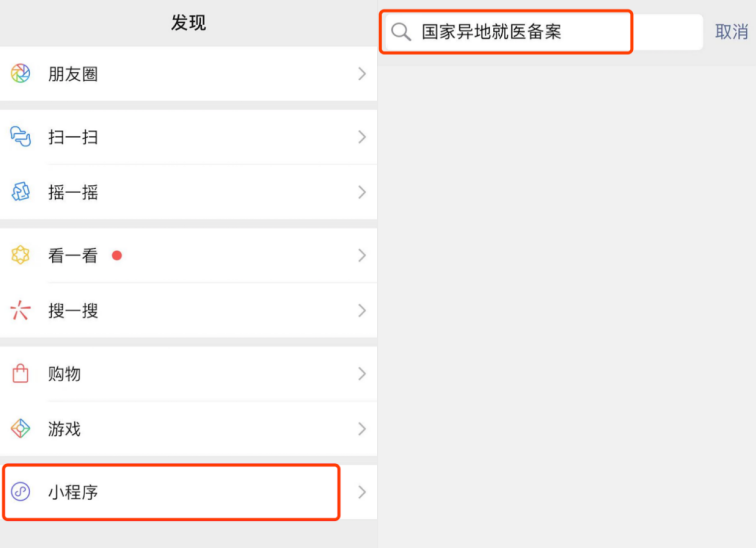The width and height of the screenshot is (756, 548).
Task: Tap the Scan (扫一扫) icon
Action: [x=20, y=137]
